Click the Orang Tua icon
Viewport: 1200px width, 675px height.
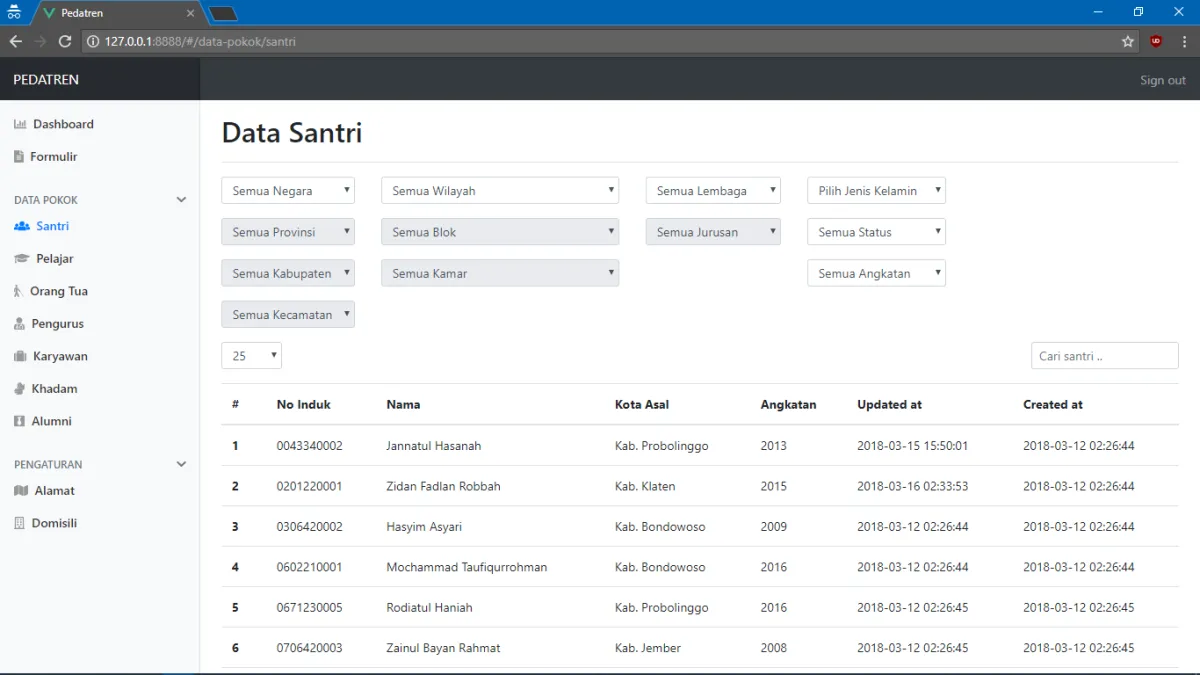click(x=18, y=291)
